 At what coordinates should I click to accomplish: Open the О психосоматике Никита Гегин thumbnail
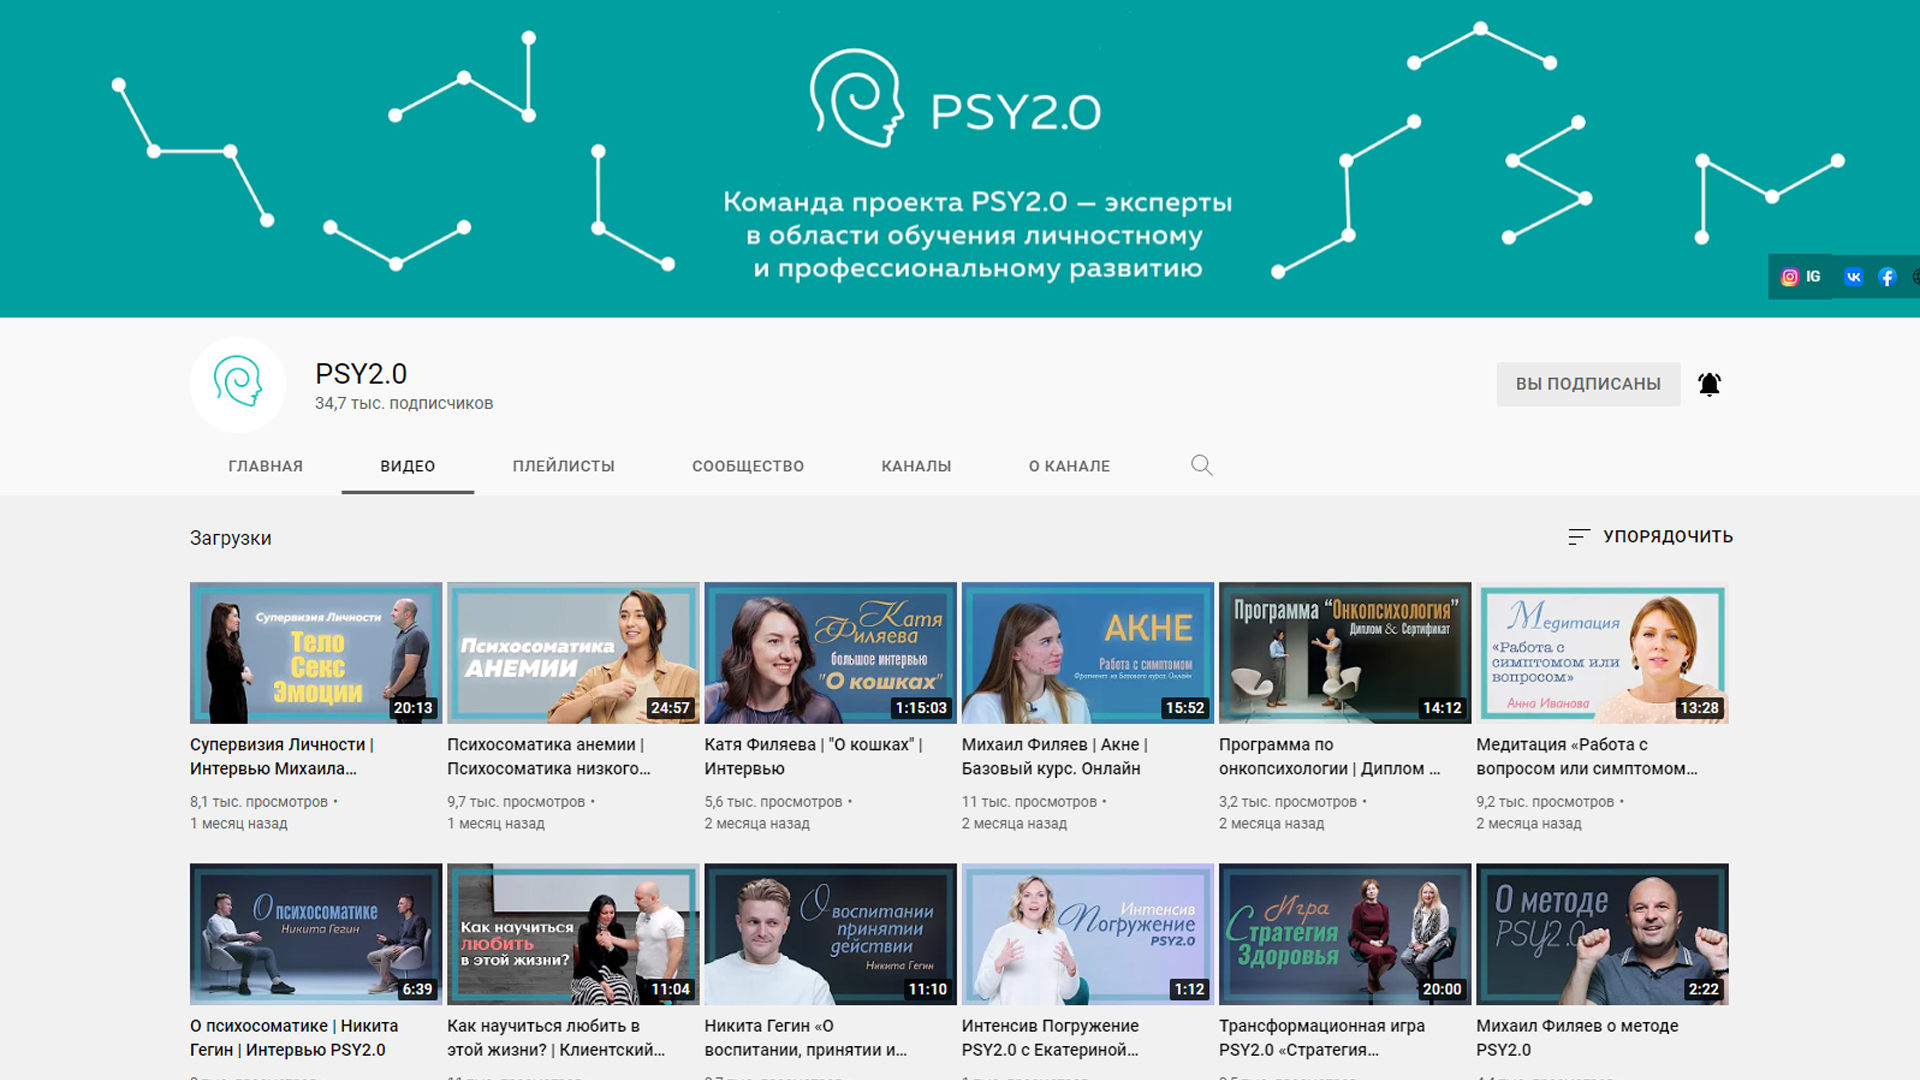[x=316, y=934]
